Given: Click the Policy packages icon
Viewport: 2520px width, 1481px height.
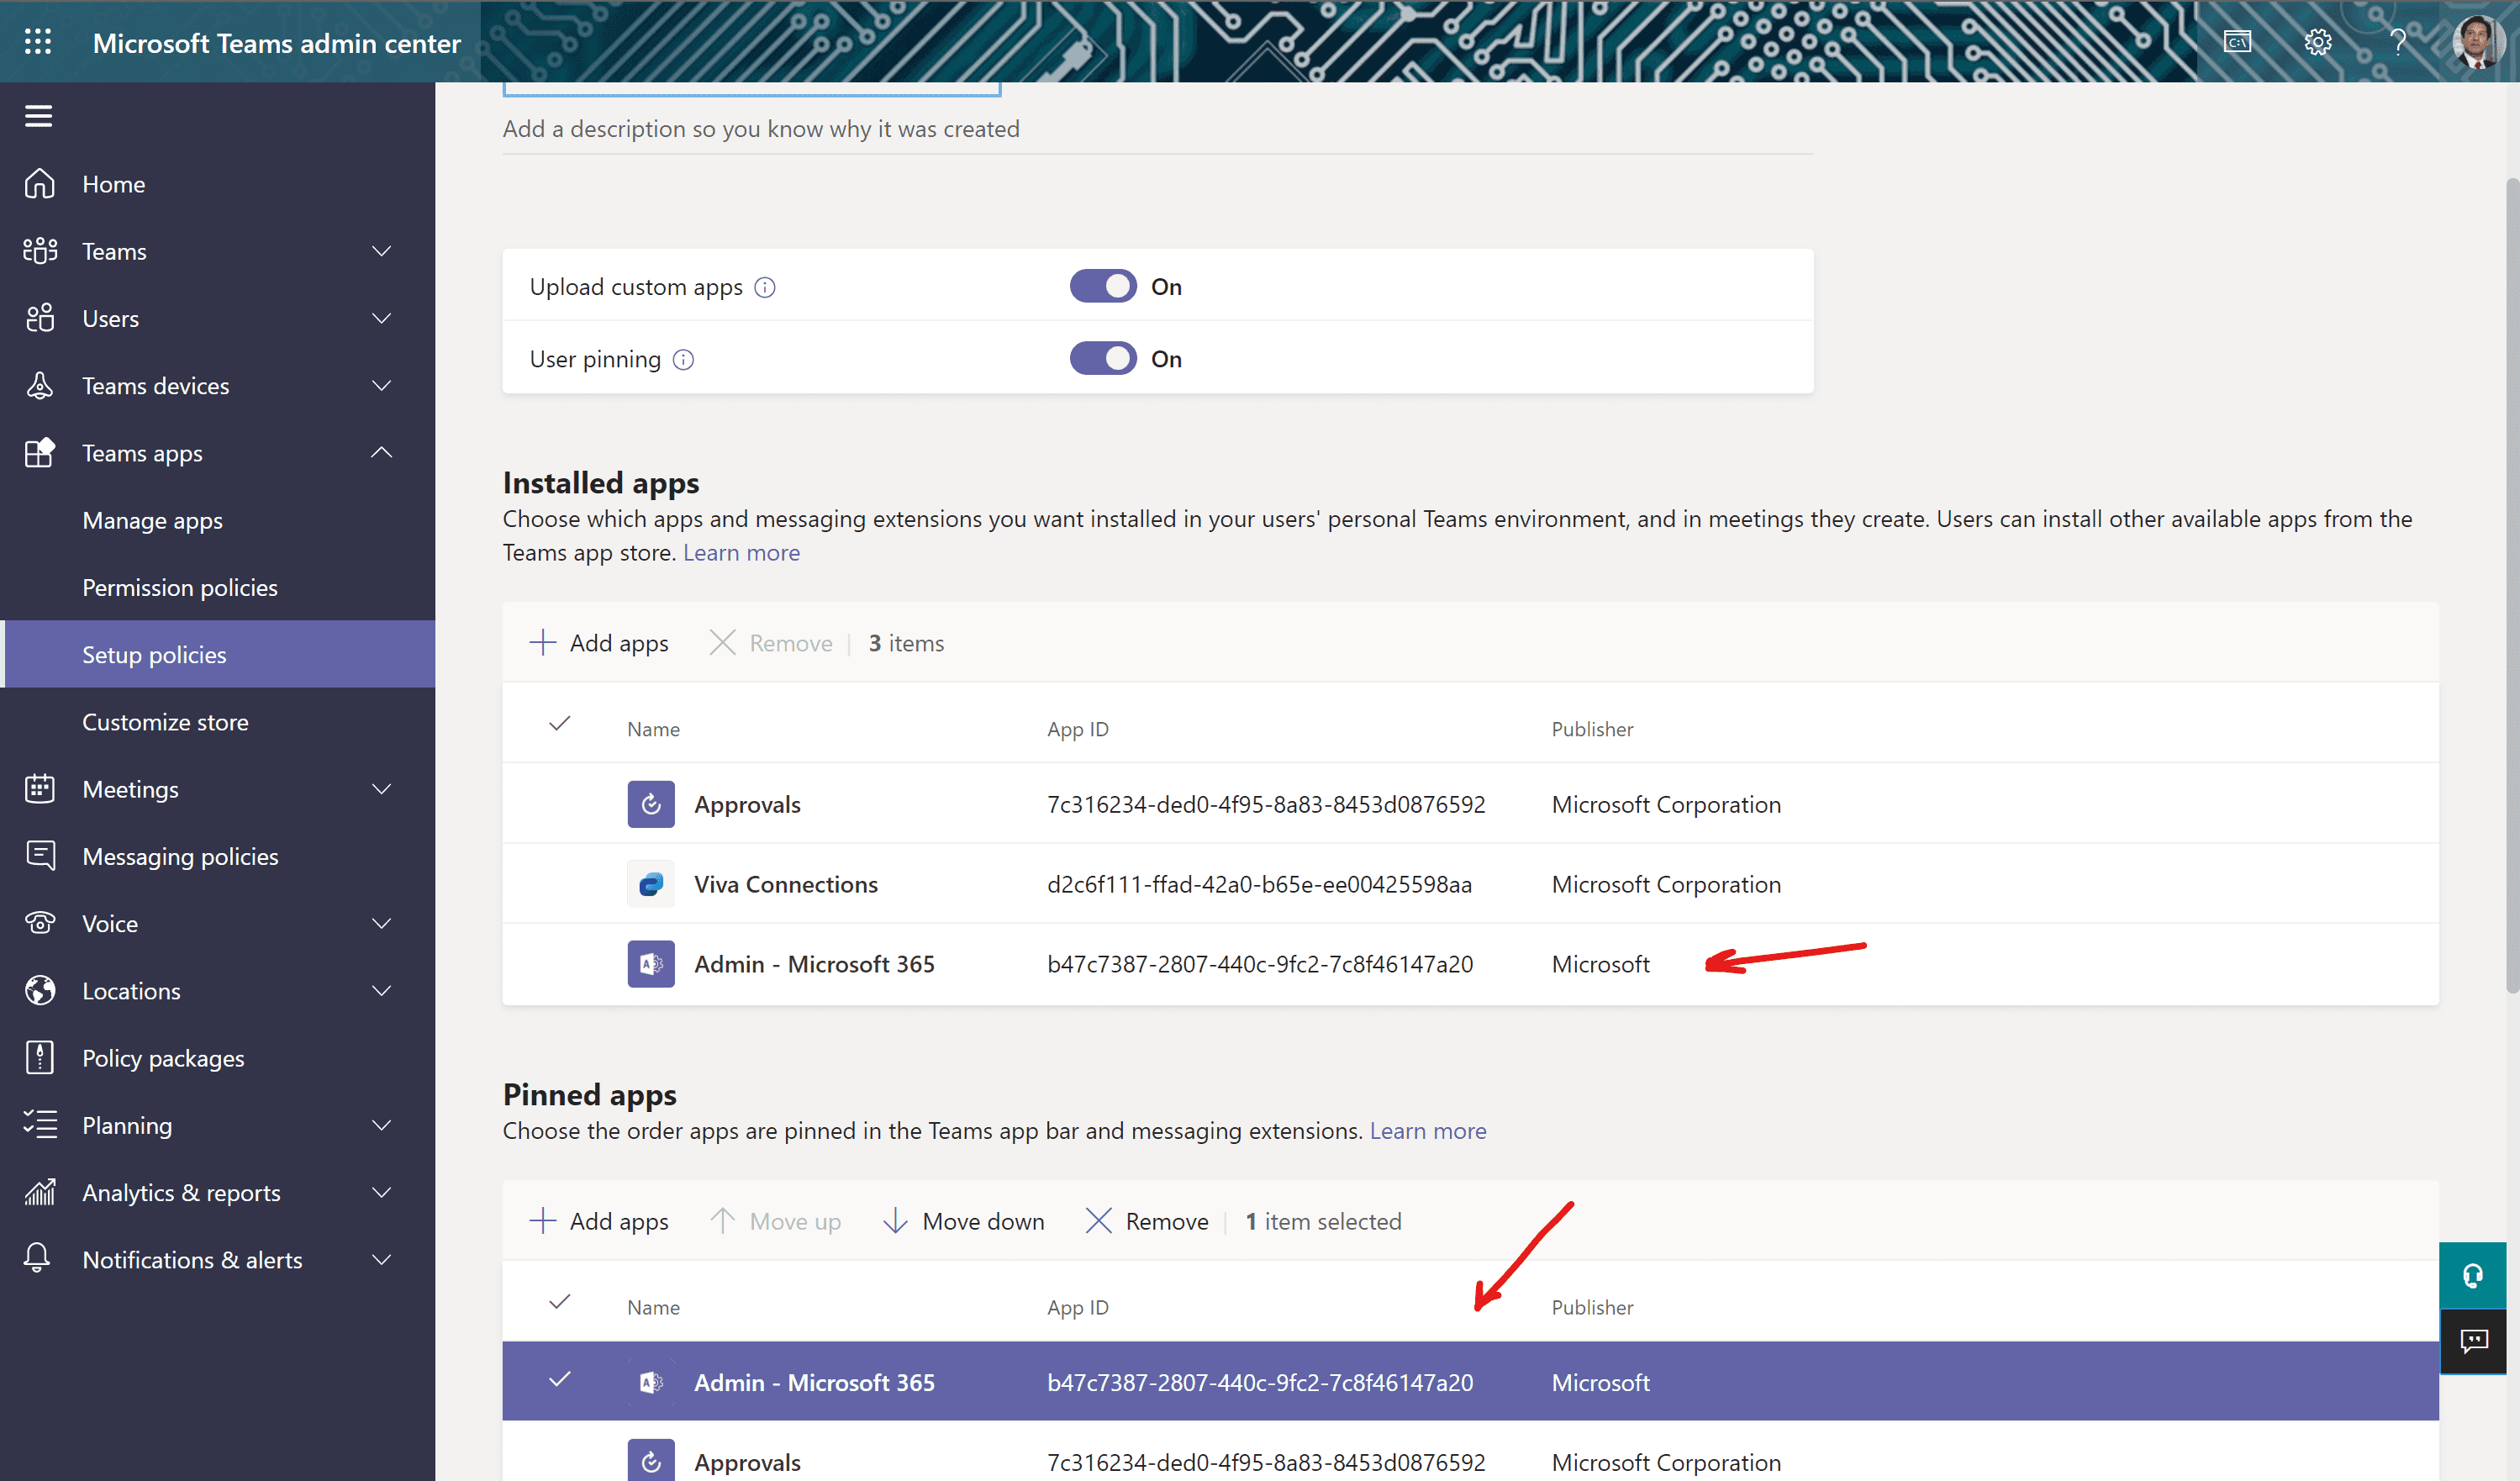Looking at the screenshot, I should click(40, 1057).
